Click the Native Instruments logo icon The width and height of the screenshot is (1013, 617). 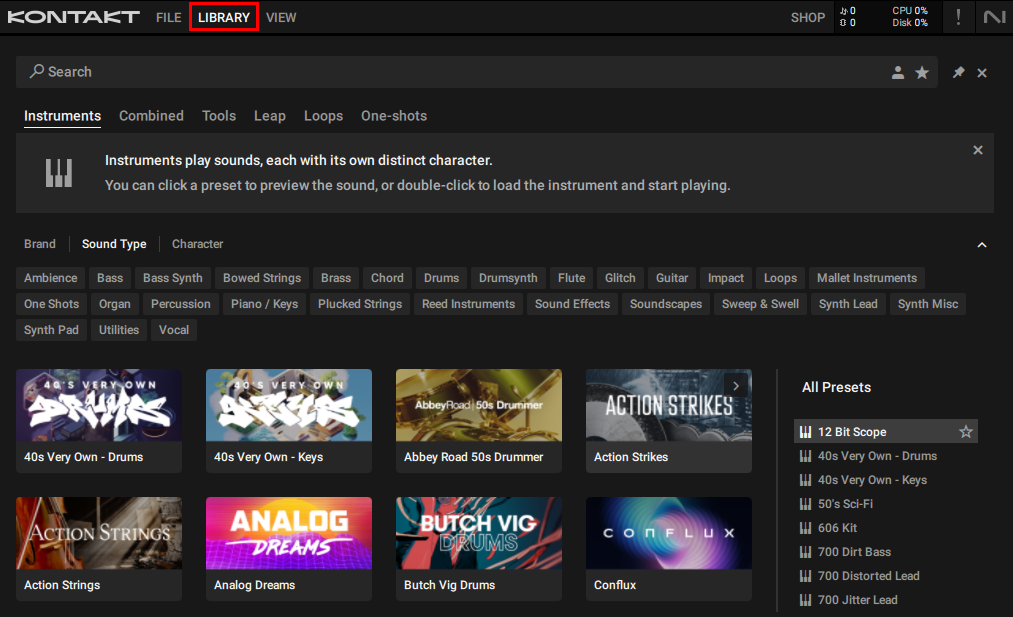tap(994, 17)
